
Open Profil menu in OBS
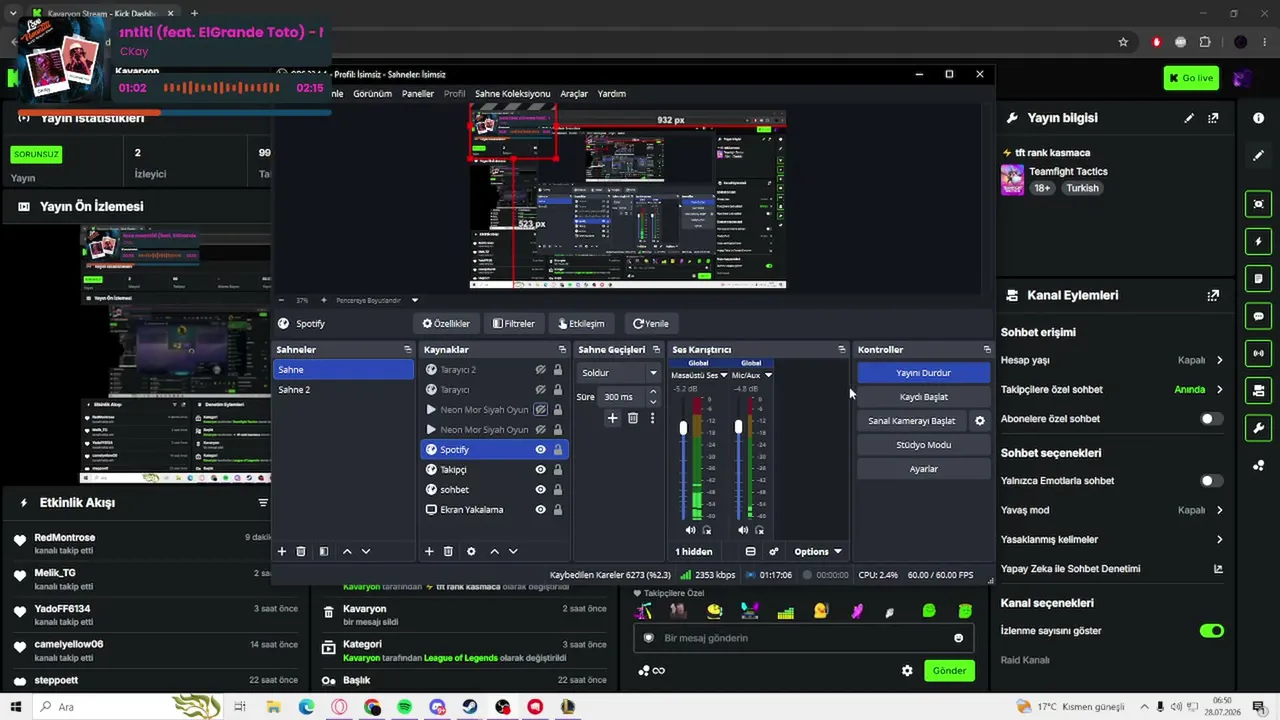(455, 94)
